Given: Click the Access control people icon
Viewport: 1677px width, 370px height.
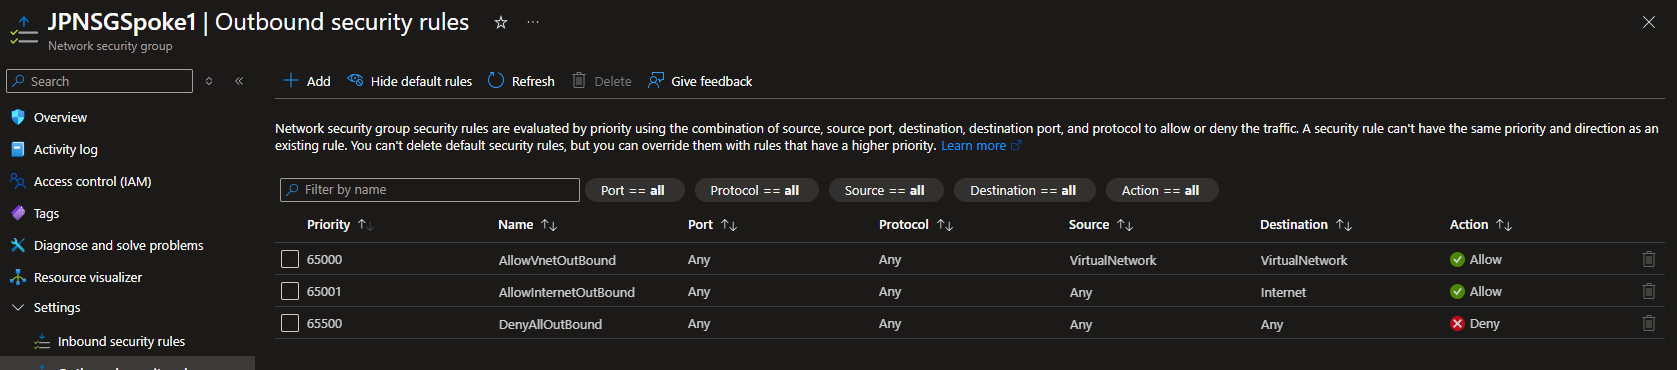Looking at the screenshot, I should (x=18, y=181).
